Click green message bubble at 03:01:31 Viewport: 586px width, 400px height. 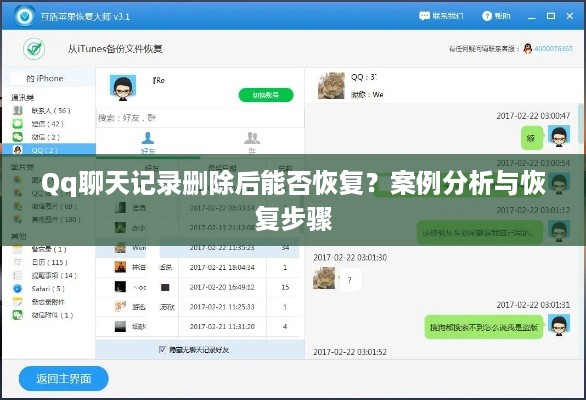(484, 327)
